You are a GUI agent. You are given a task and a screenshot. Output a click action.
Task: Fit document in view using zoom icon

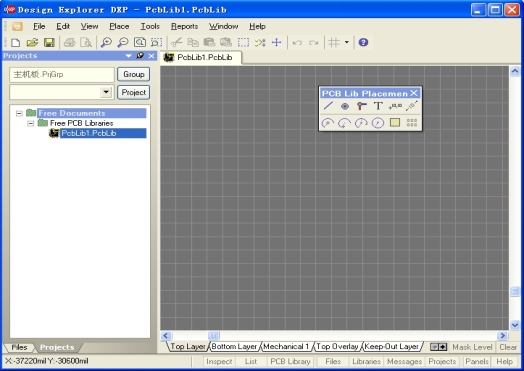[x=140, y=42]
